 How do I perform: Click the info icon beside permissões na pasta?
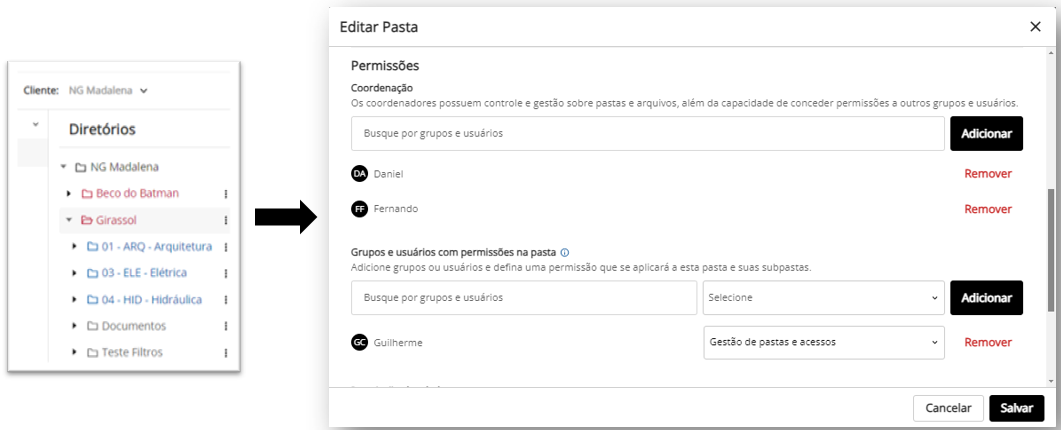(564, 253)
